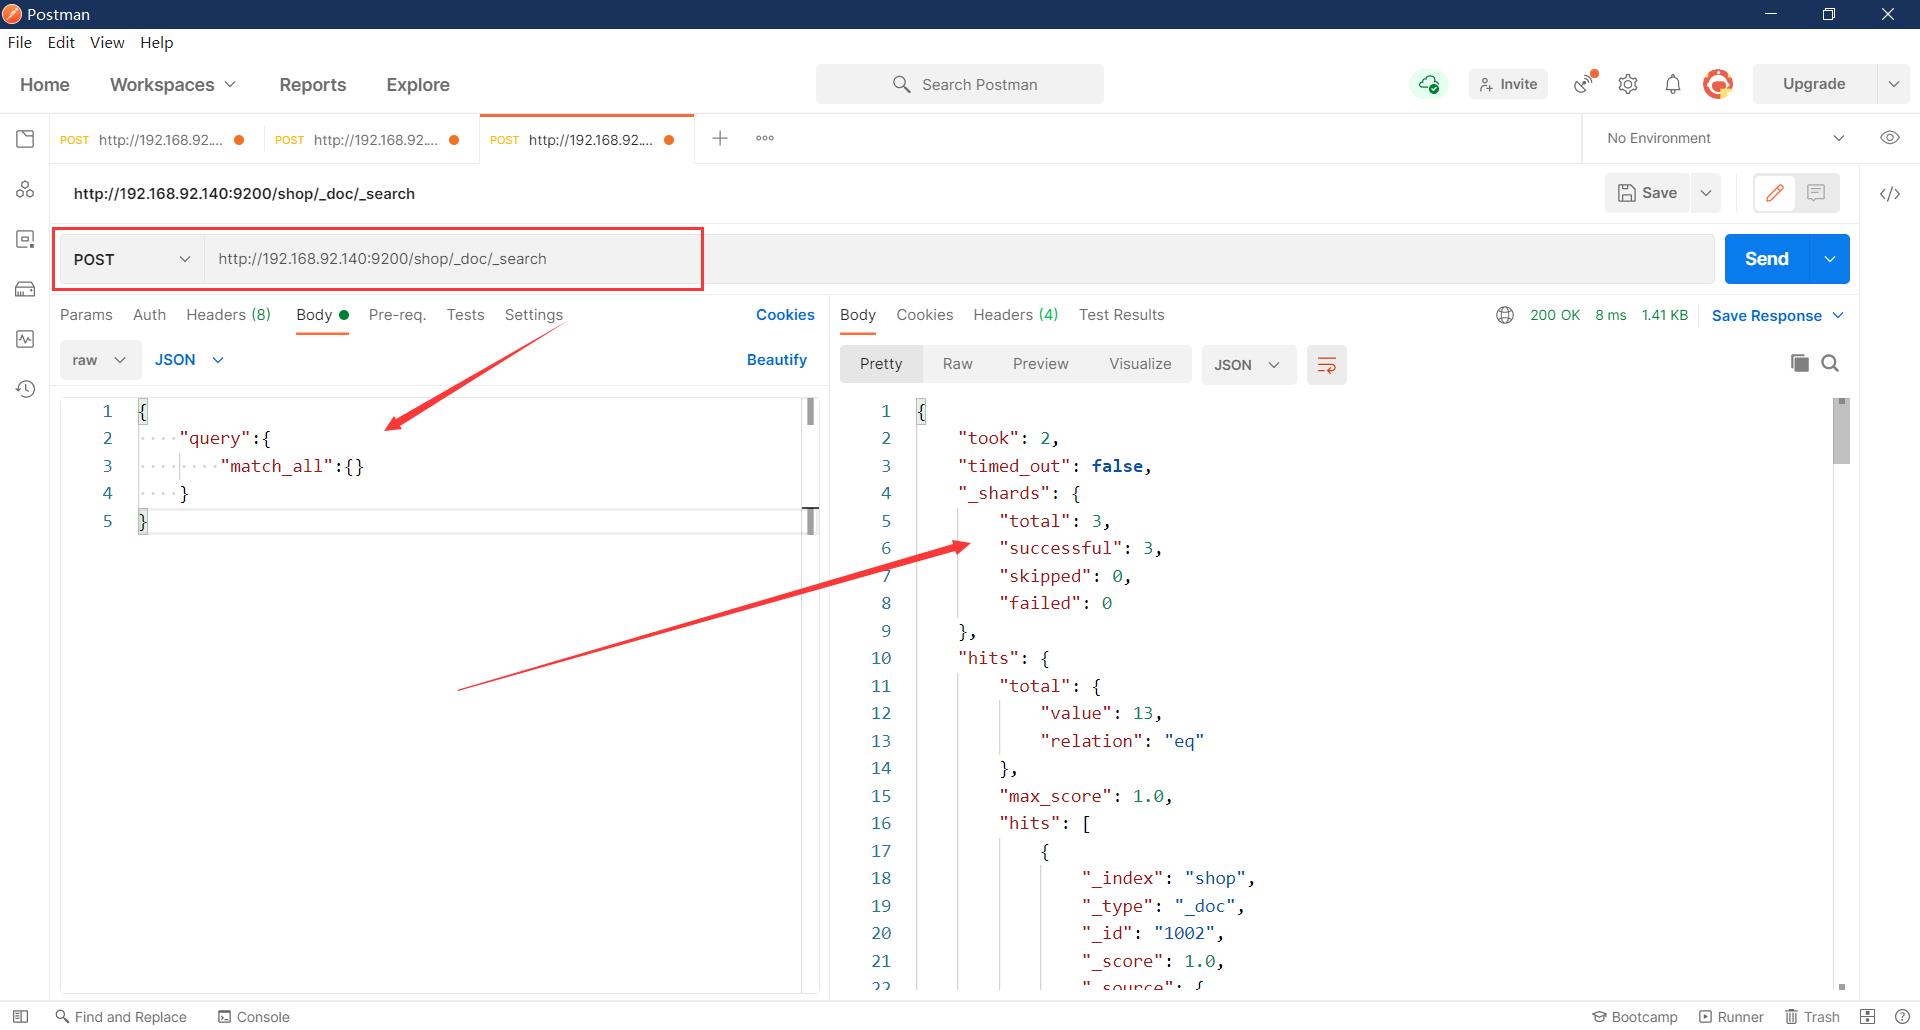1920x1030 pixels.
Task: Open the Collections sidebar icon
Action: click(x=25, y=139)
